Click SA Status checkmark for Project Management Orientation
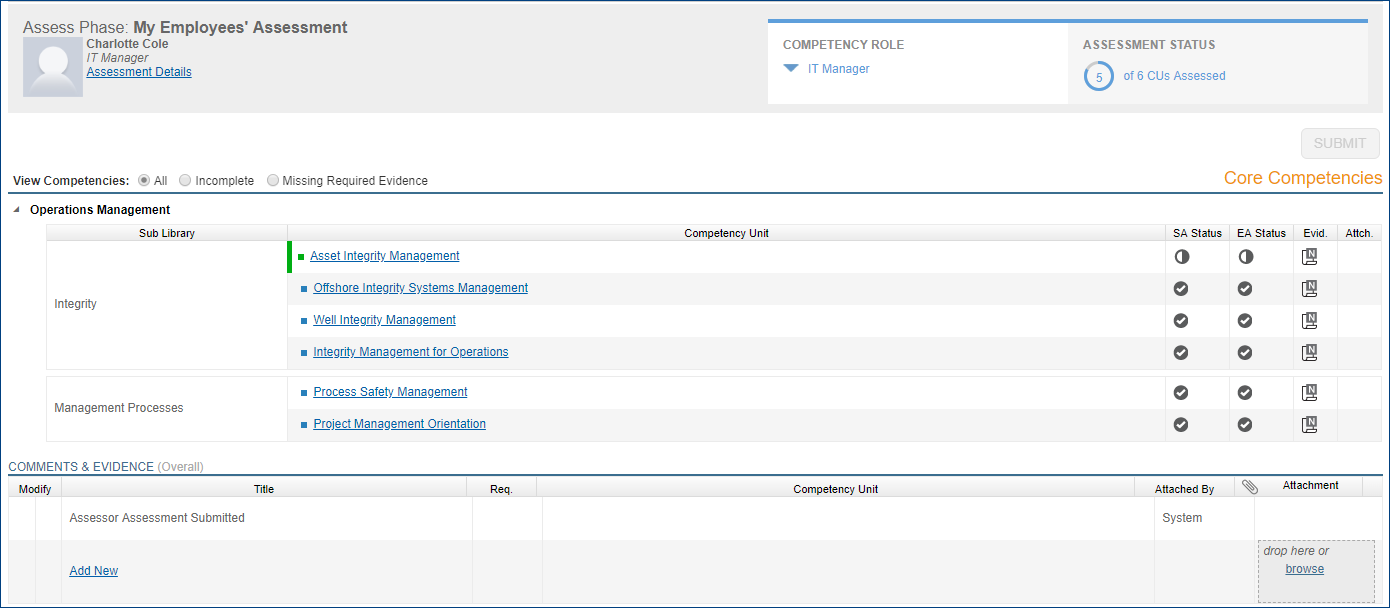 tap(1181, 425)
